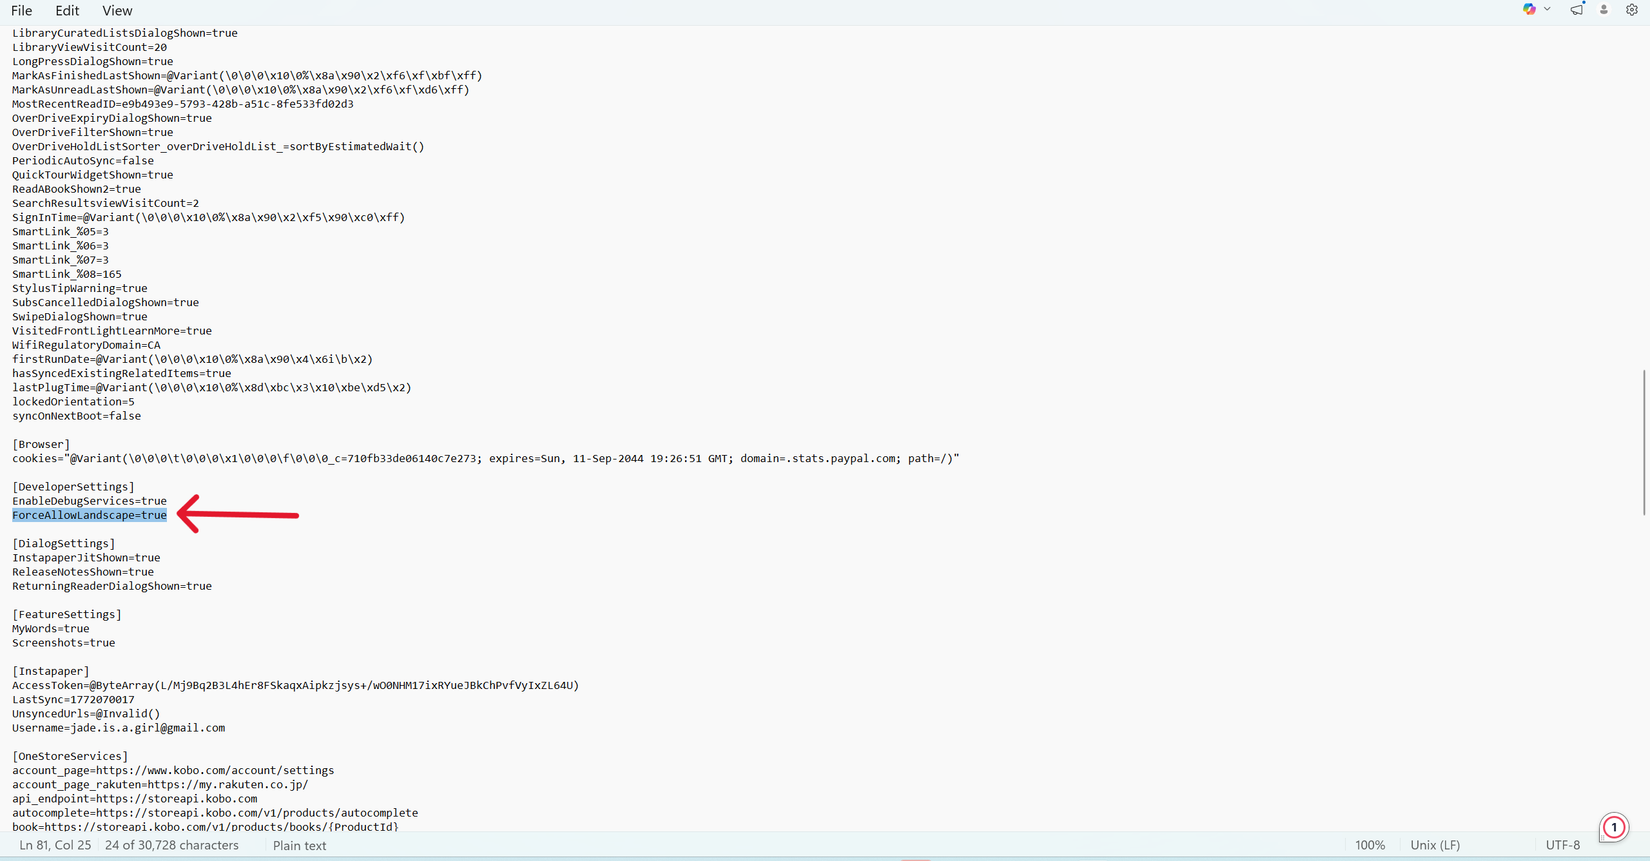Viewport: 1650px width, 861px height.
Task: Click the AccessToken=@ByteArray line
Action: point(295,685)
